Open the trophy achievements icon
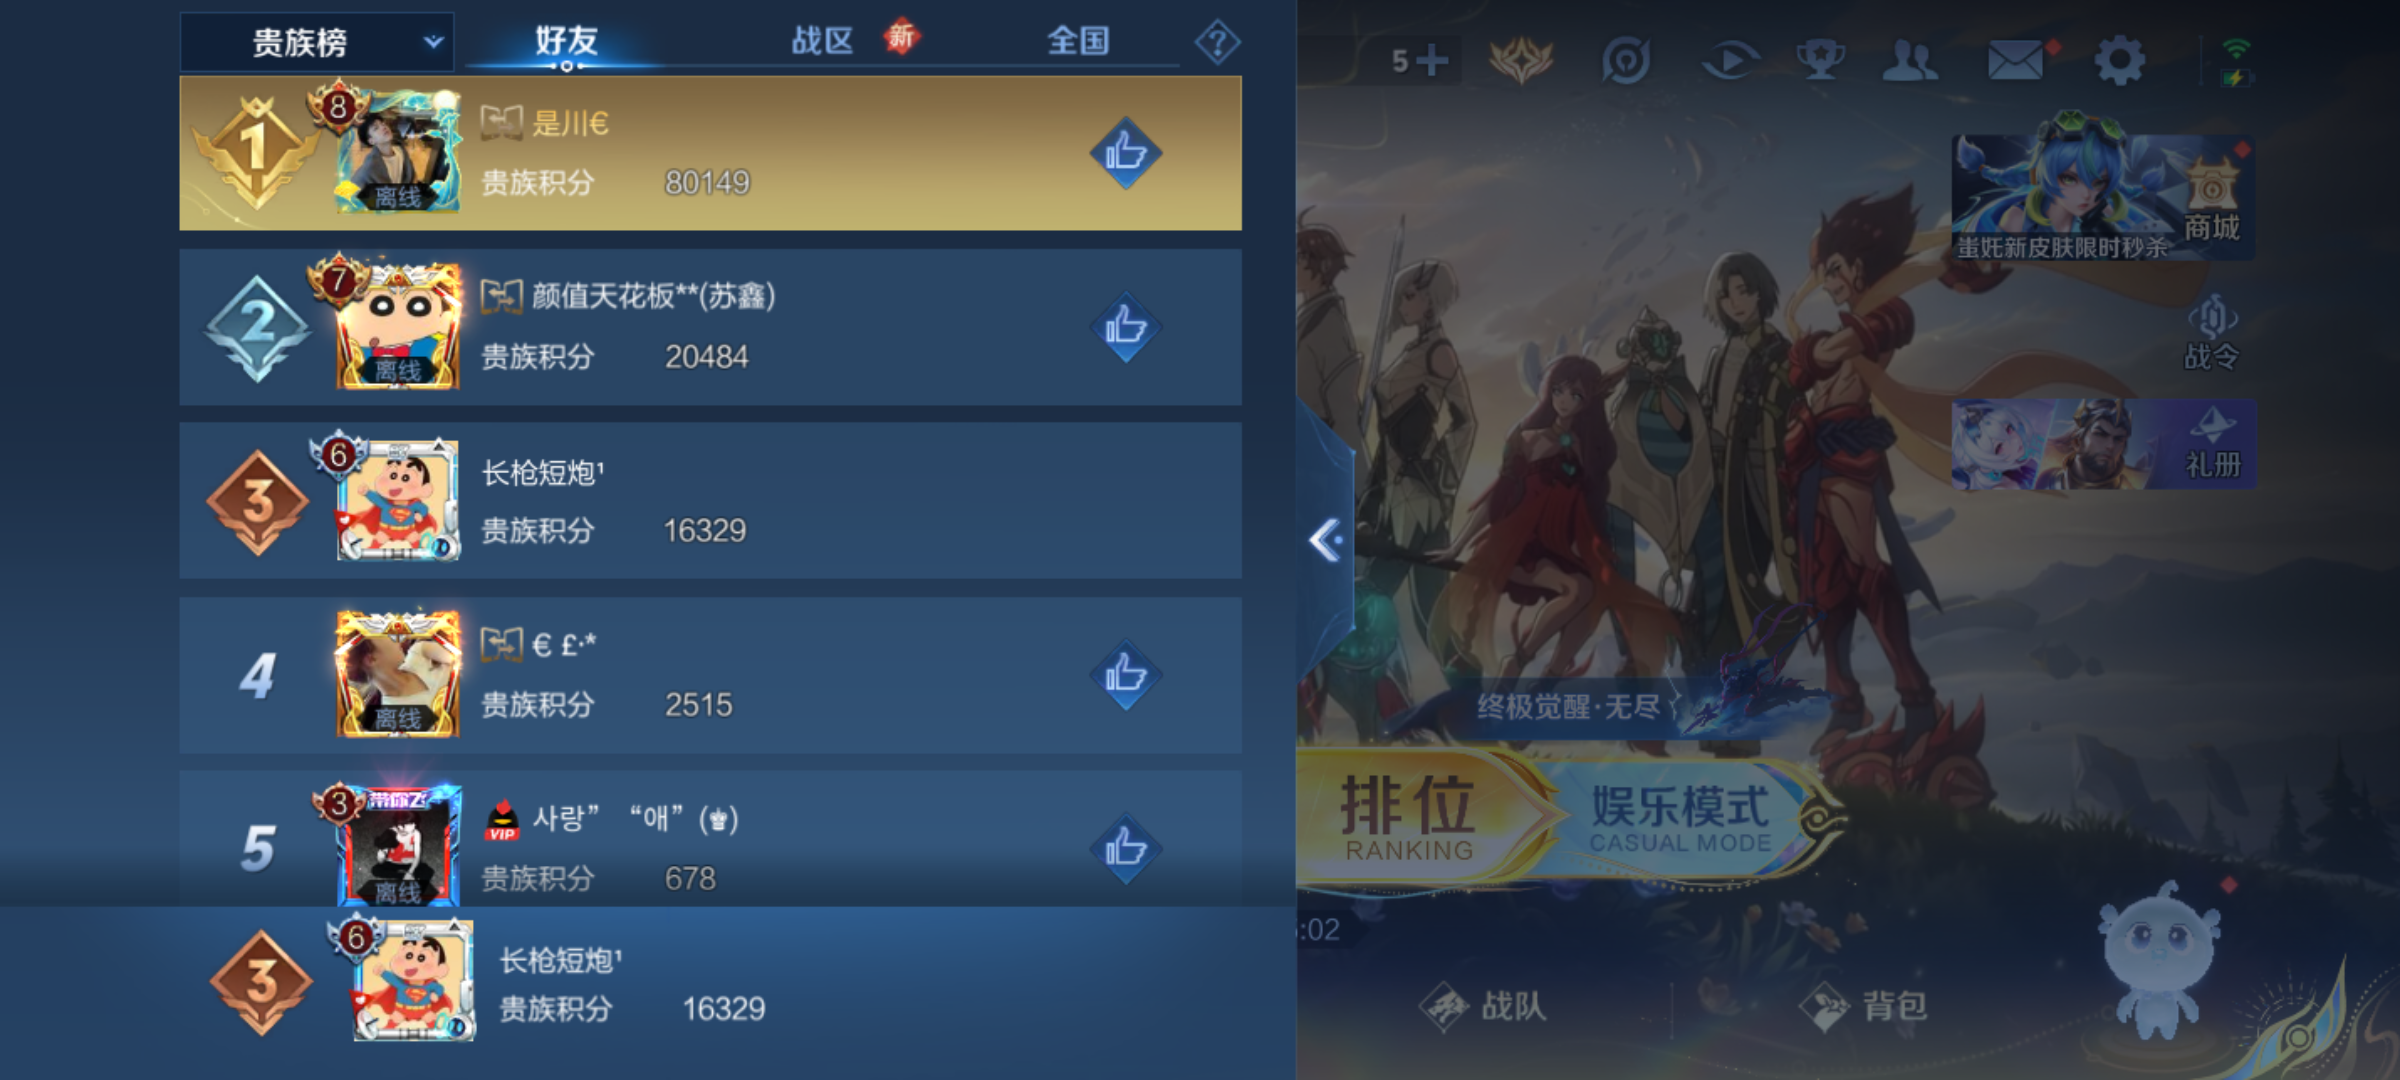 [x=1820, y=60]
